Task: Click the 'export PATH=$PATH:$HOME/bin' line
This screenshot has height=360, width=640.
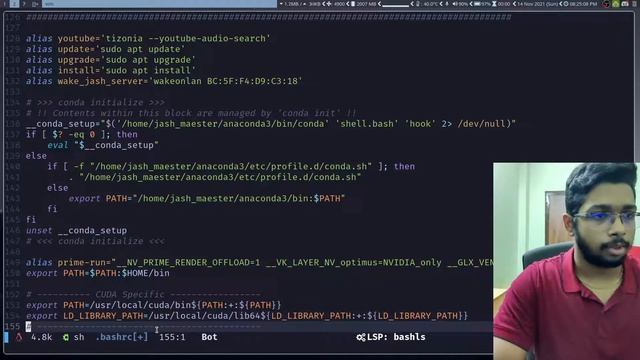Action: pyautogui.click(x=98, y=273)
